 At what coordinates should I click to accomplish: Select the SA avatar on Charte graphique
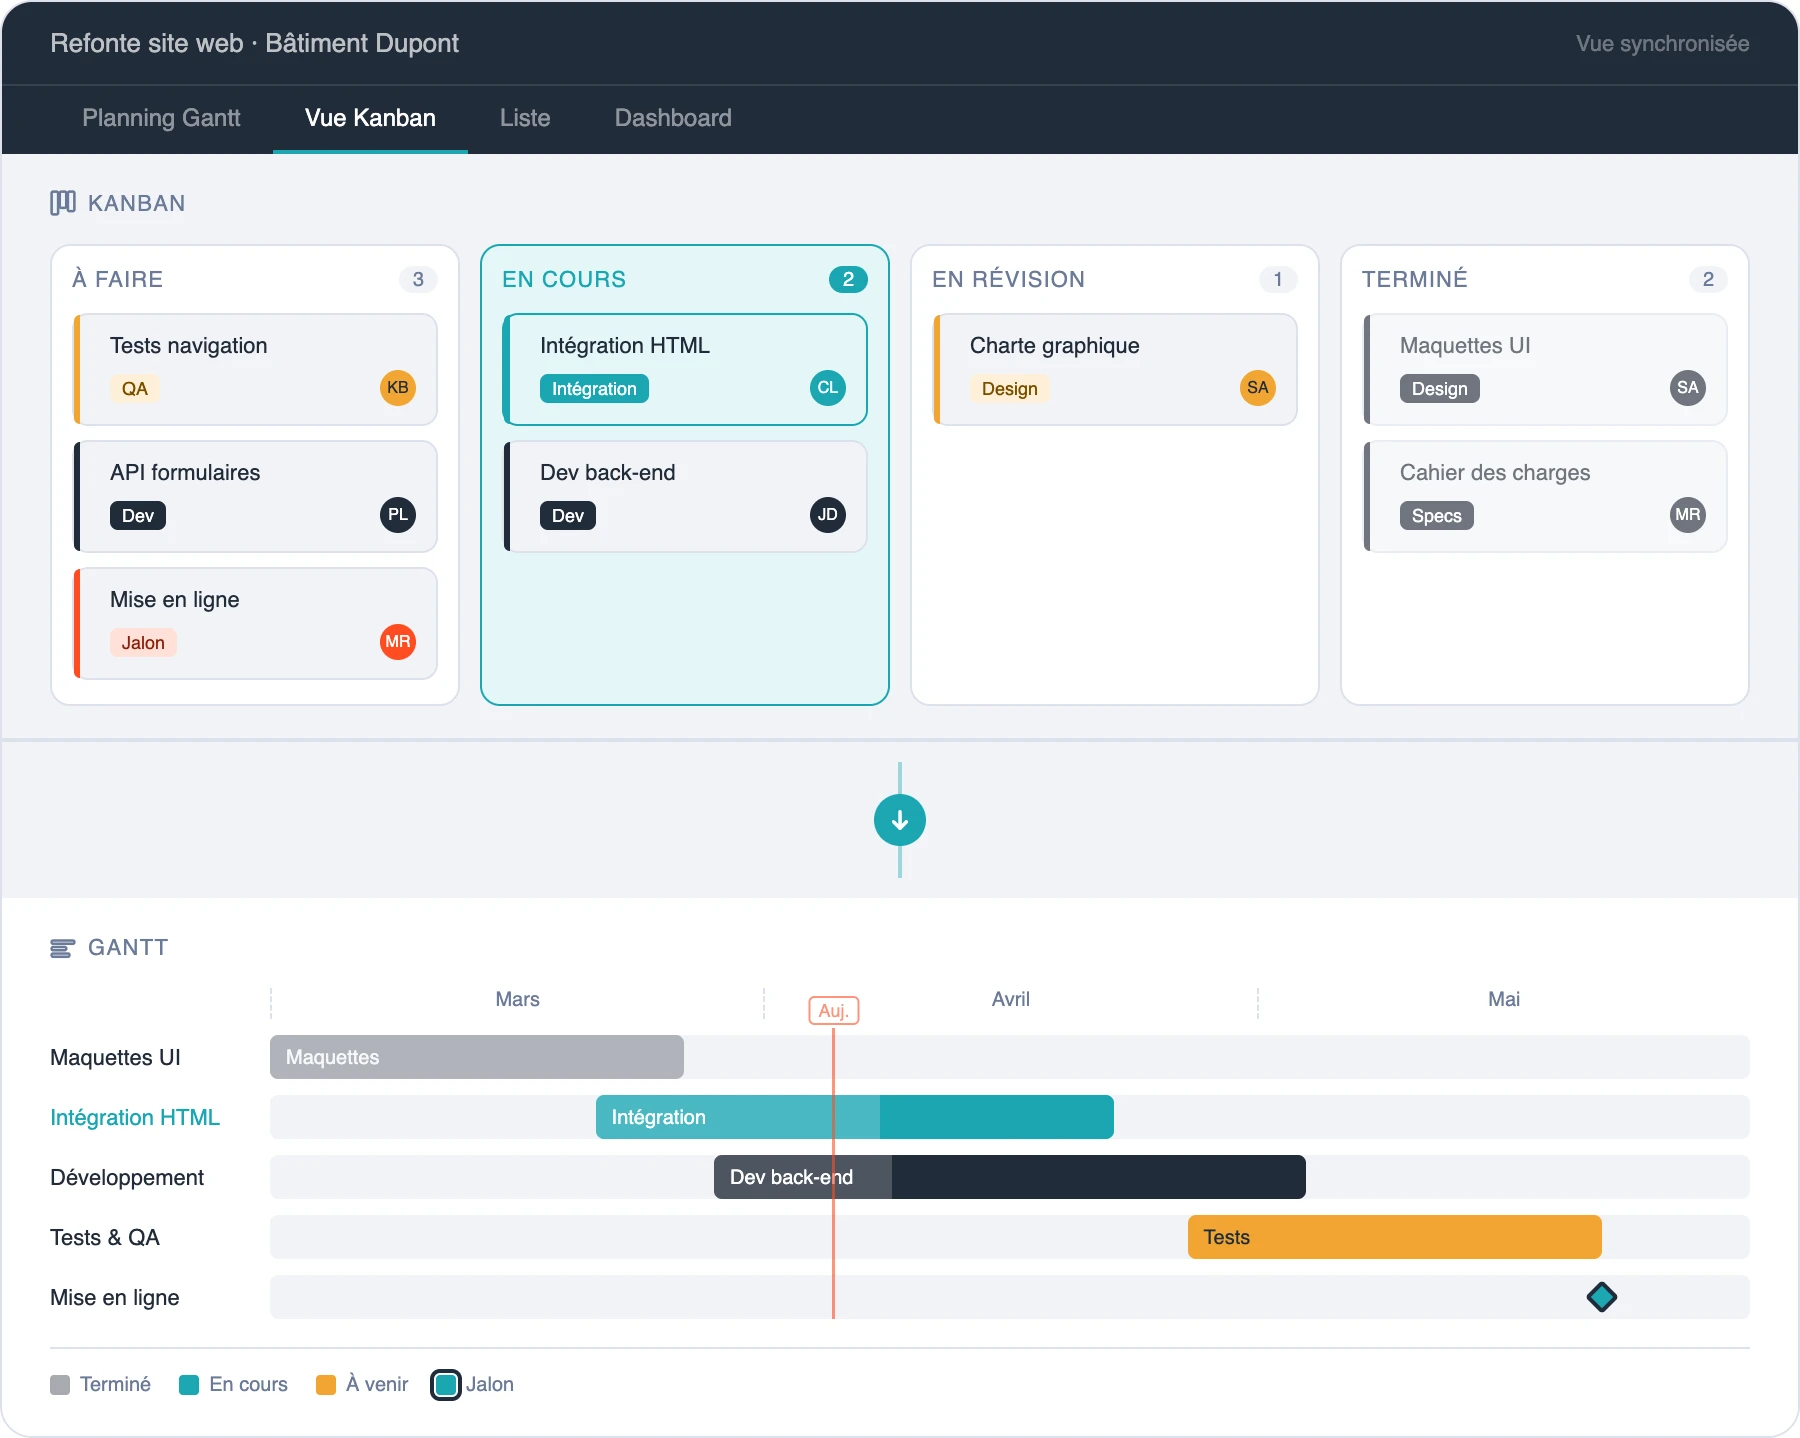(x=1257, y=388)
